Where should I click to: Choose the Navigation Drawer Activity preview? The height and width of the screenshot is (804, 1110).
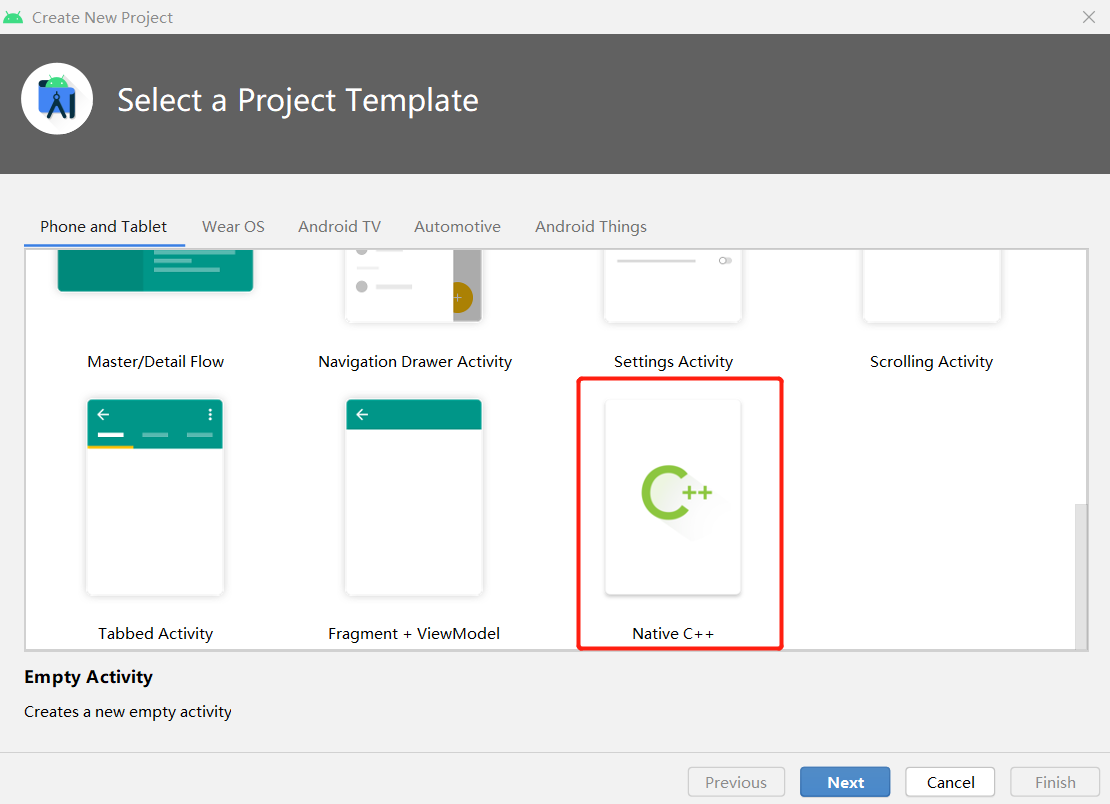tap(414, 286)
